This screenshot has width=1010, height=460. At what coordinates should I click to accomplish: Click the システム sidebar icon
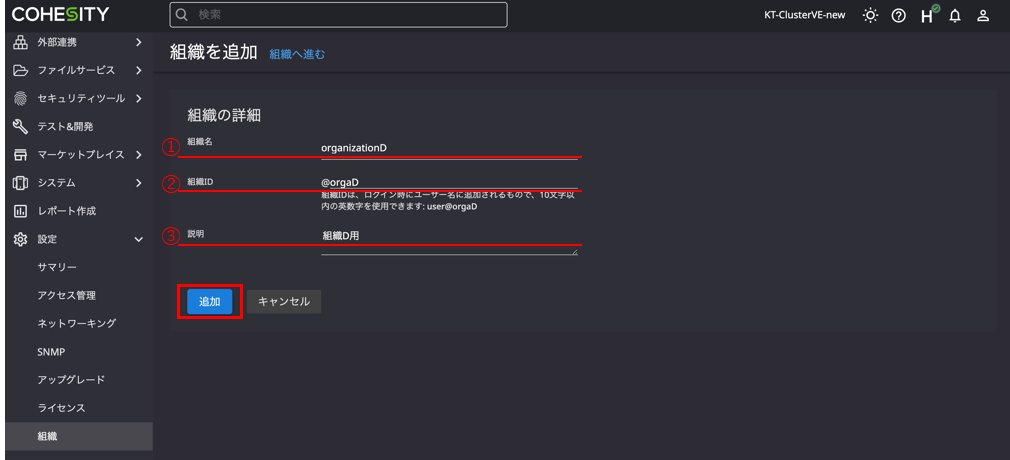(21, 183)
